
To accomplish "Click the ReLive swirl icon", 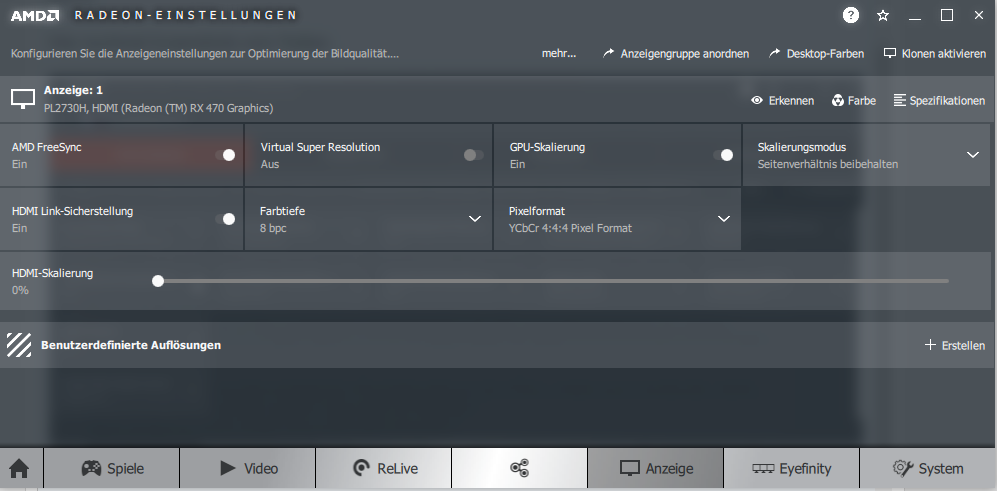I will click(x=361, y=469).
